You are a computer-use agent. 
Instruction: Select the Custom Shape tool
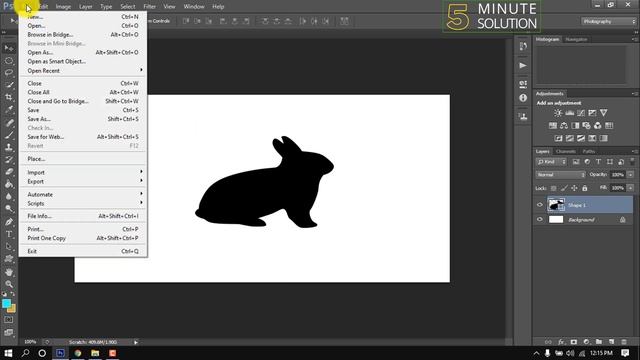pos(9,259)
